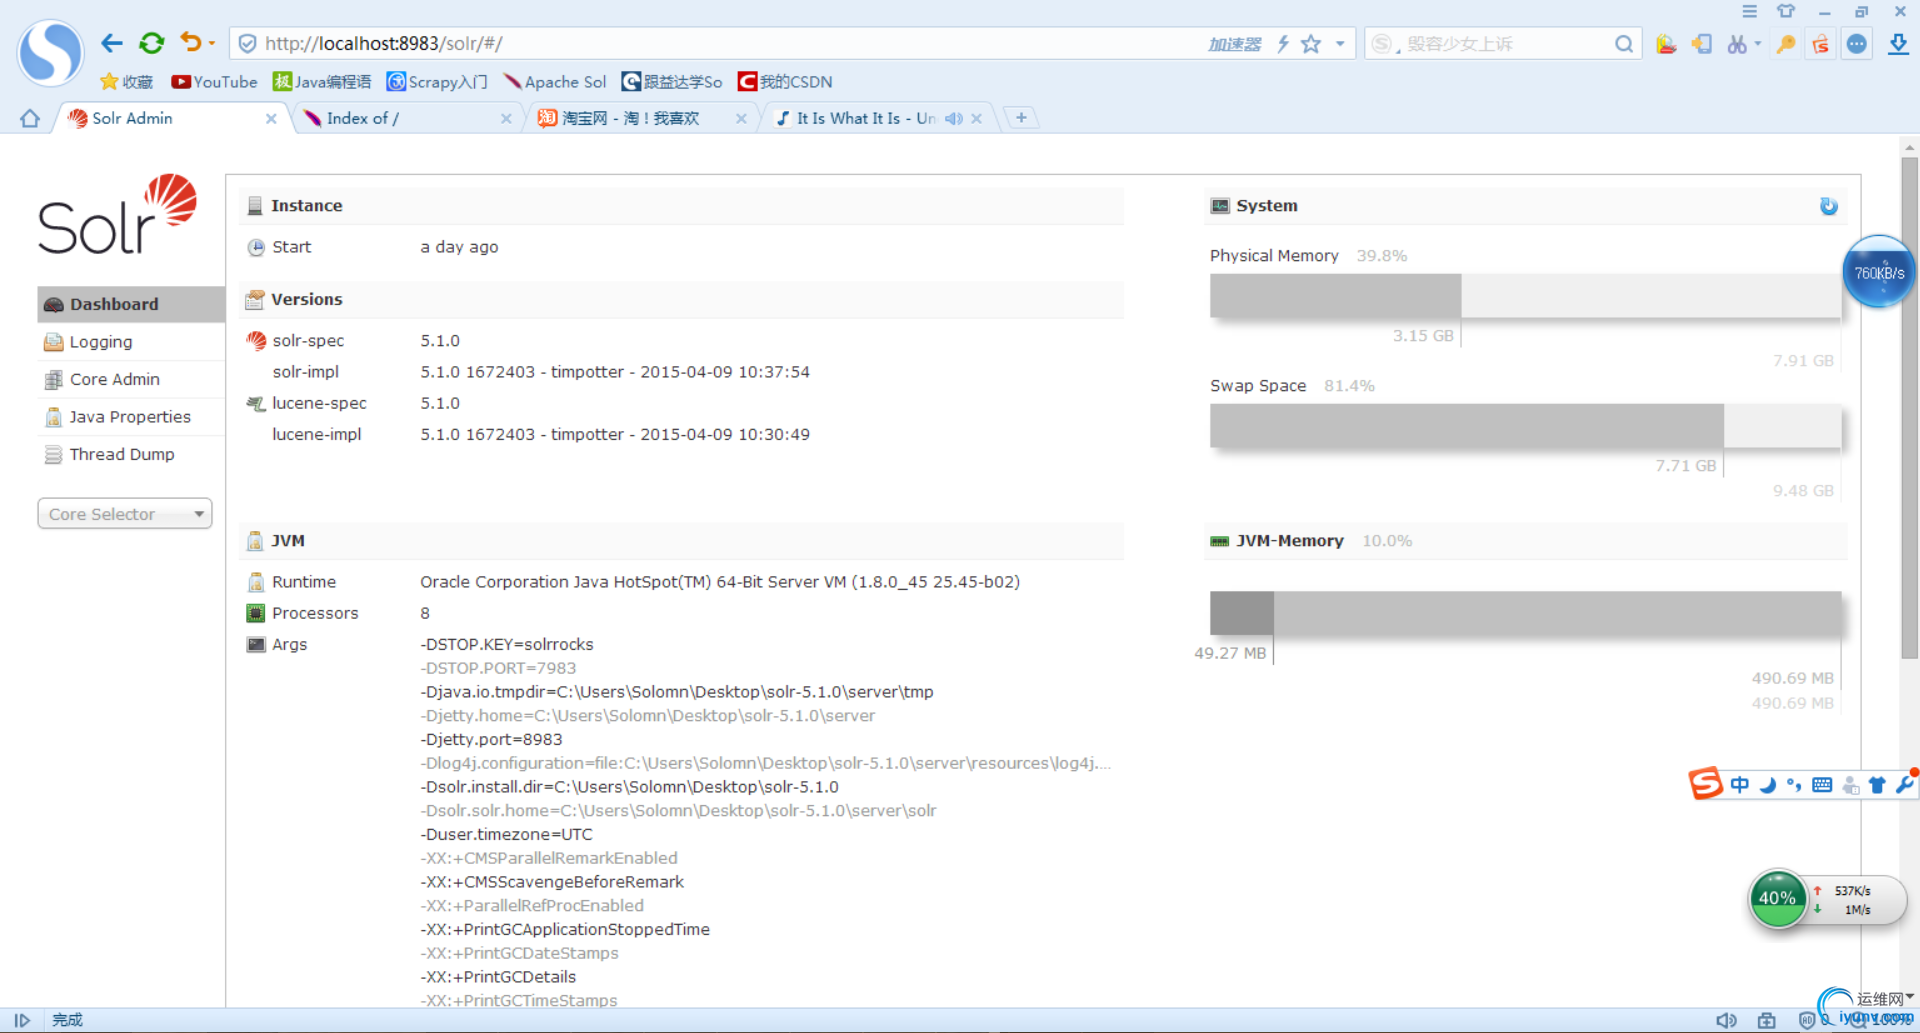
Task: Click the 760KB/s floating speed ball
Action: [1879, 272]
